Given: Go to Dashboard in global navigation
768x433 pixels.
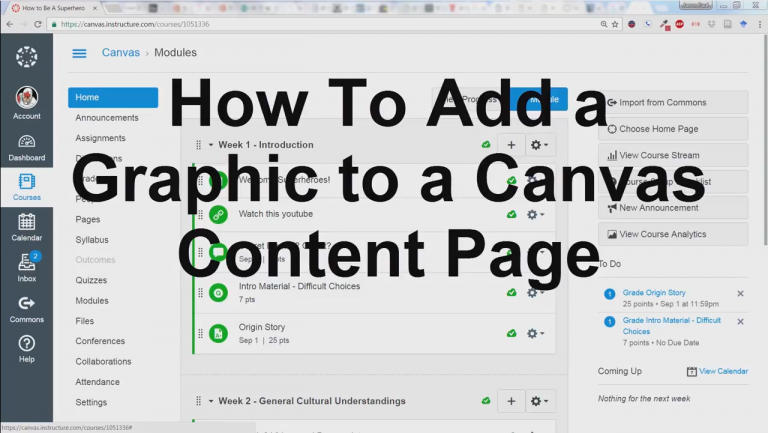Looking at the screenshot, I should [x=26, y=148].
